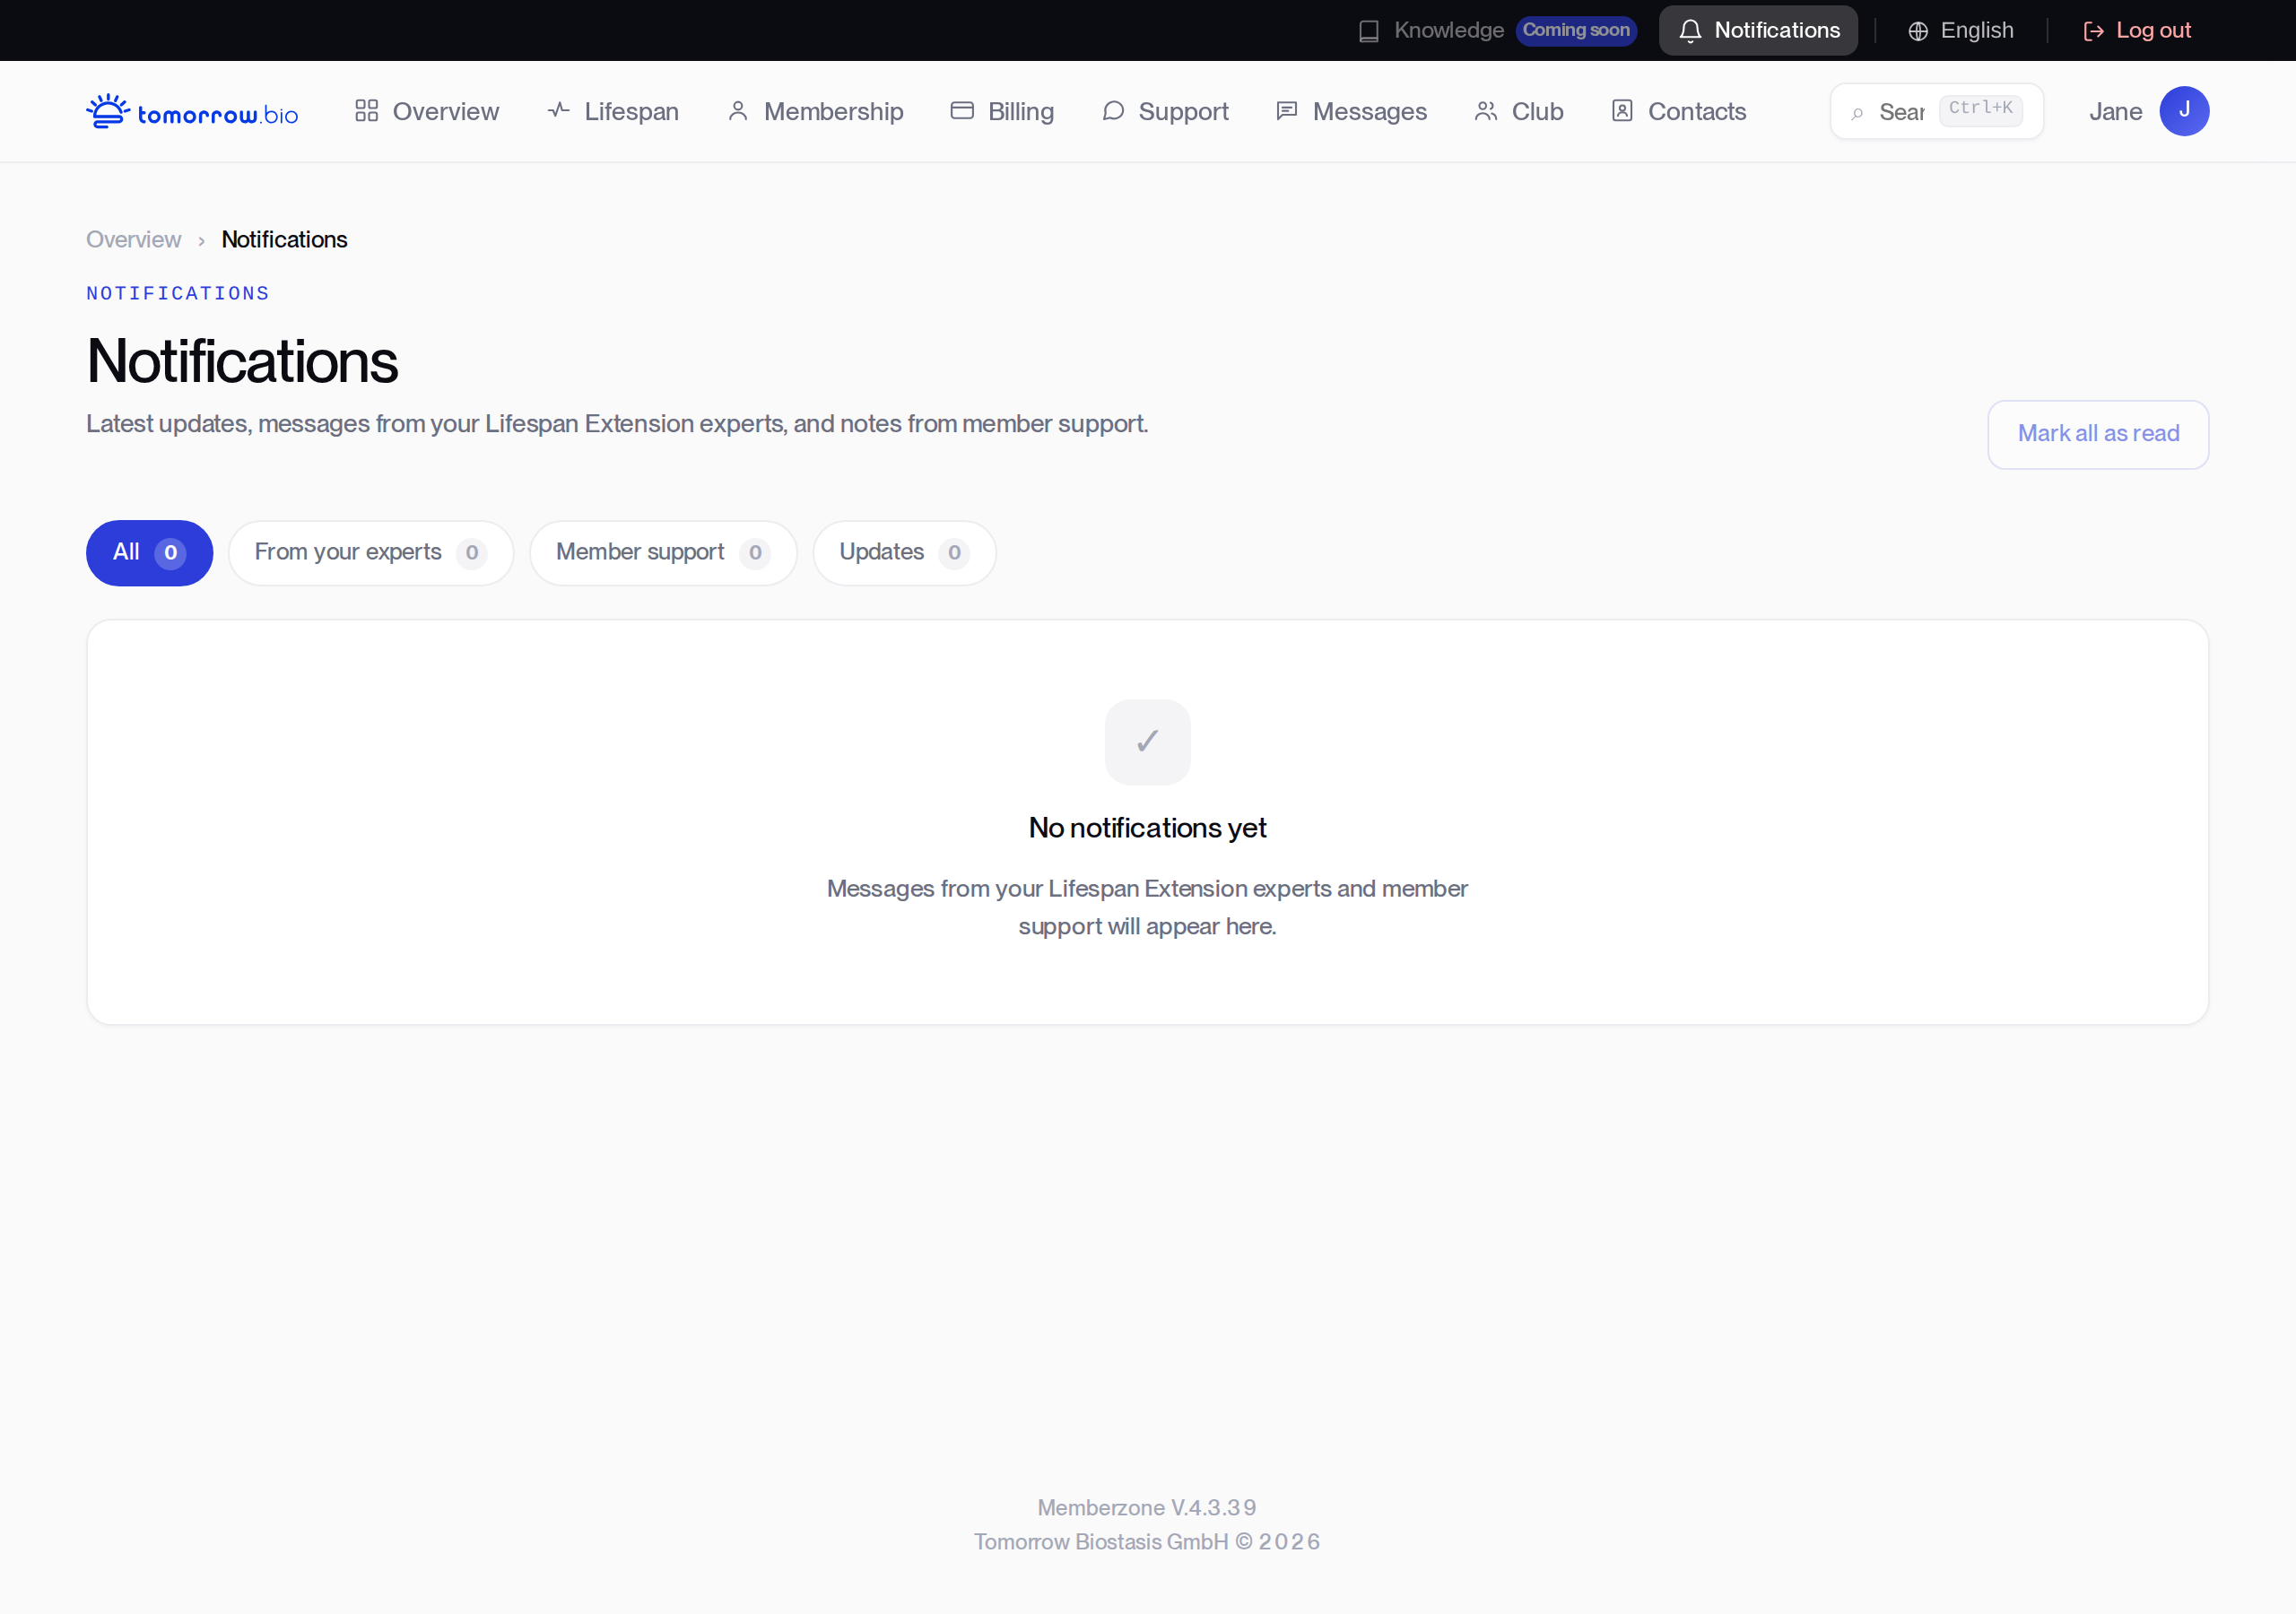Focus the search input field
The image size is (2296, 1614).
(x=1936, y=111)
